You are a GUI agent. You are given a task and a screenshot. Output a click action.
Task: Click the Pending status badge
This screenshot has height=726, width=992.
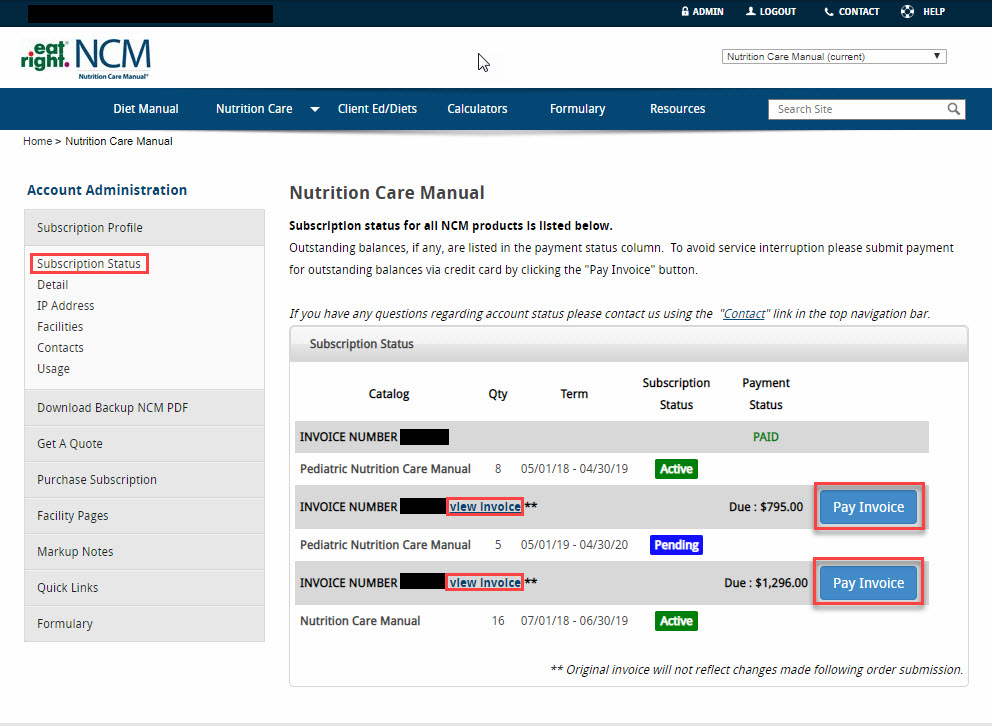(x=676, y=545)
